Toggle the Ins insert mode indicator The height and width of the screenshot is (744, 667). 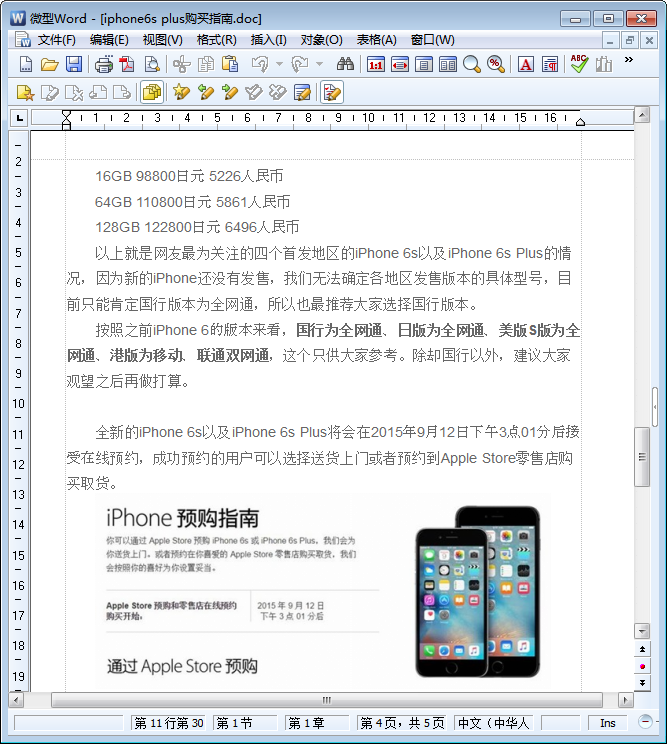(x=607, y=723)
